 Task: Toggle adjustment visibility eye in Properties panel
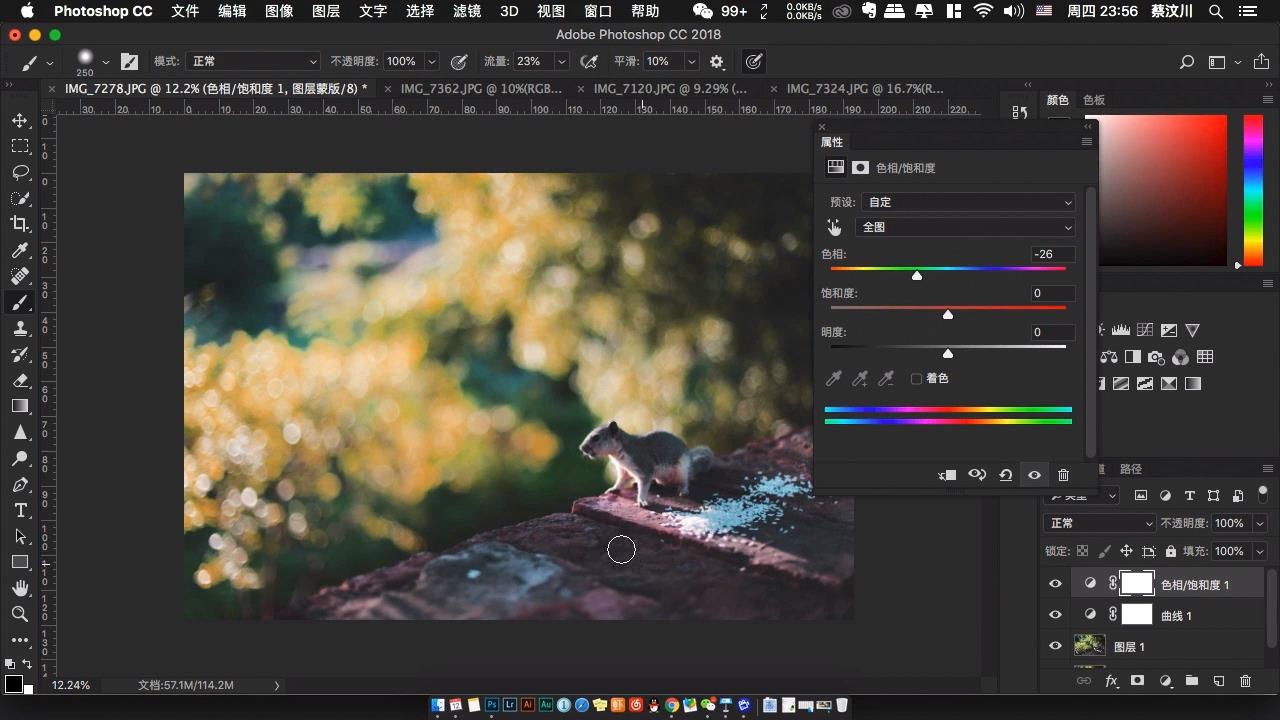click(x=1034, y=475)
